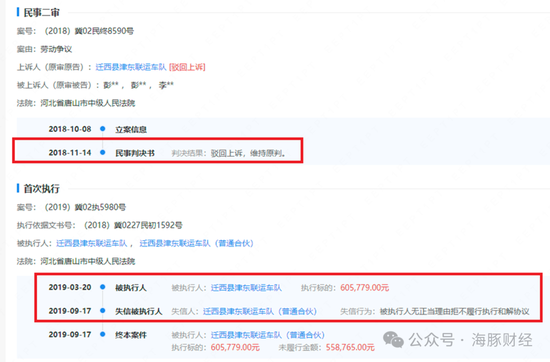Open 迁西县津东联运车队(普通合伙) link in 被执行人 header row

tap(196, 243)
